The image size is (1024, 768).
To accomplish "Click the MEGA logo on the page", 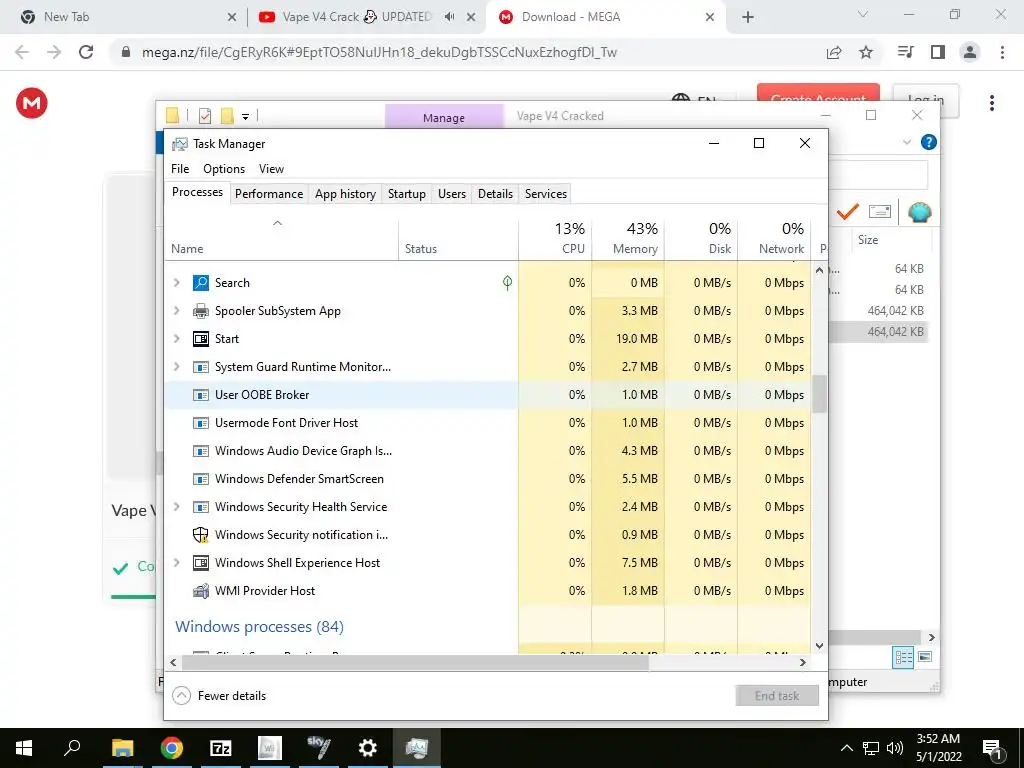I will (31, 103).
